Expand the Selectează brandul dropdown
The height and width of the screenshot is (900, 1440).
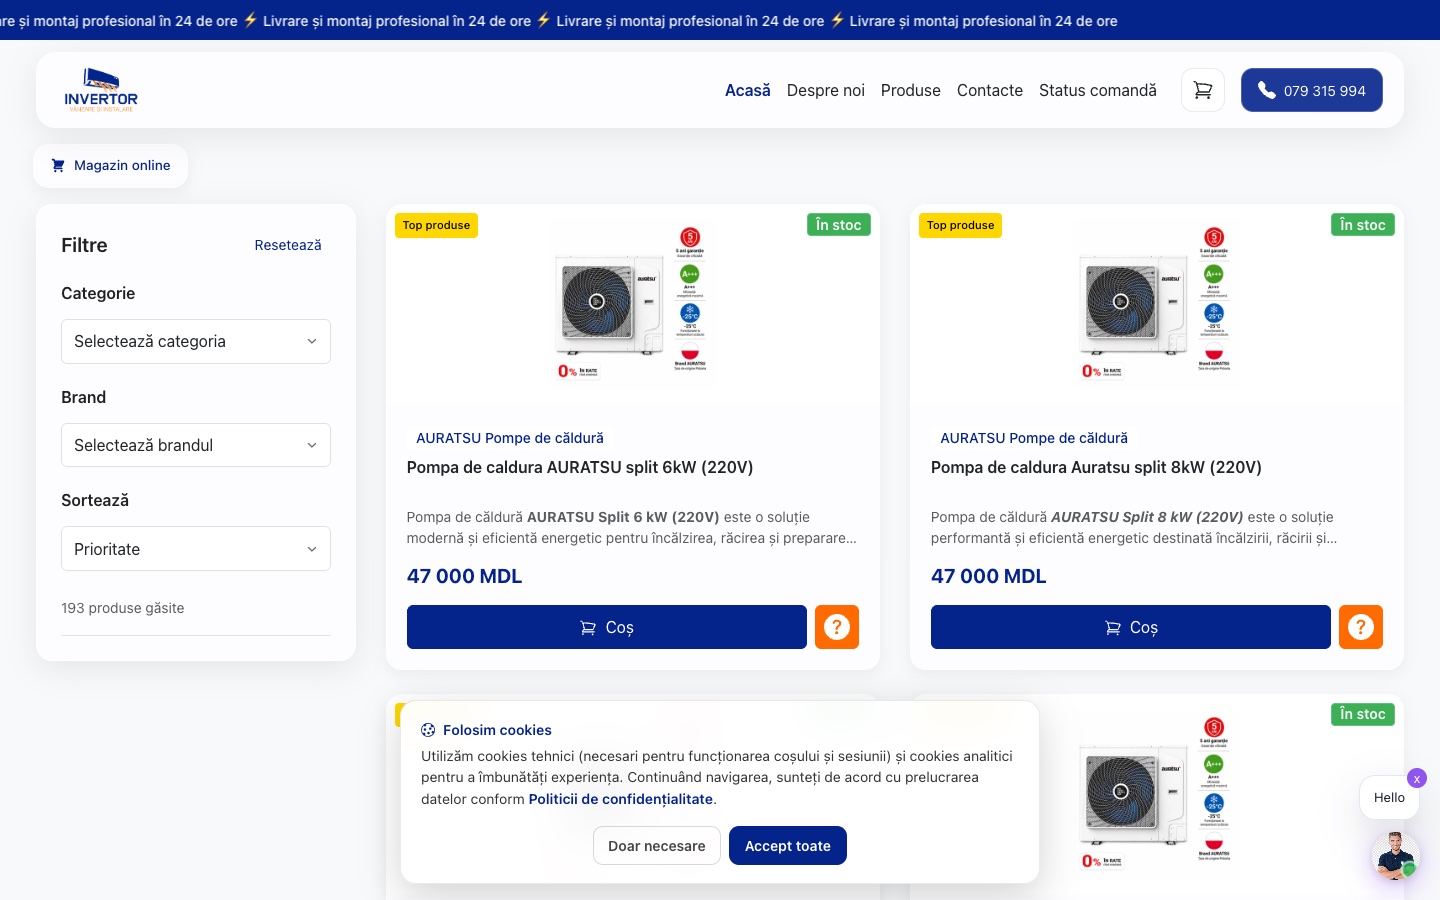[196, 445]
